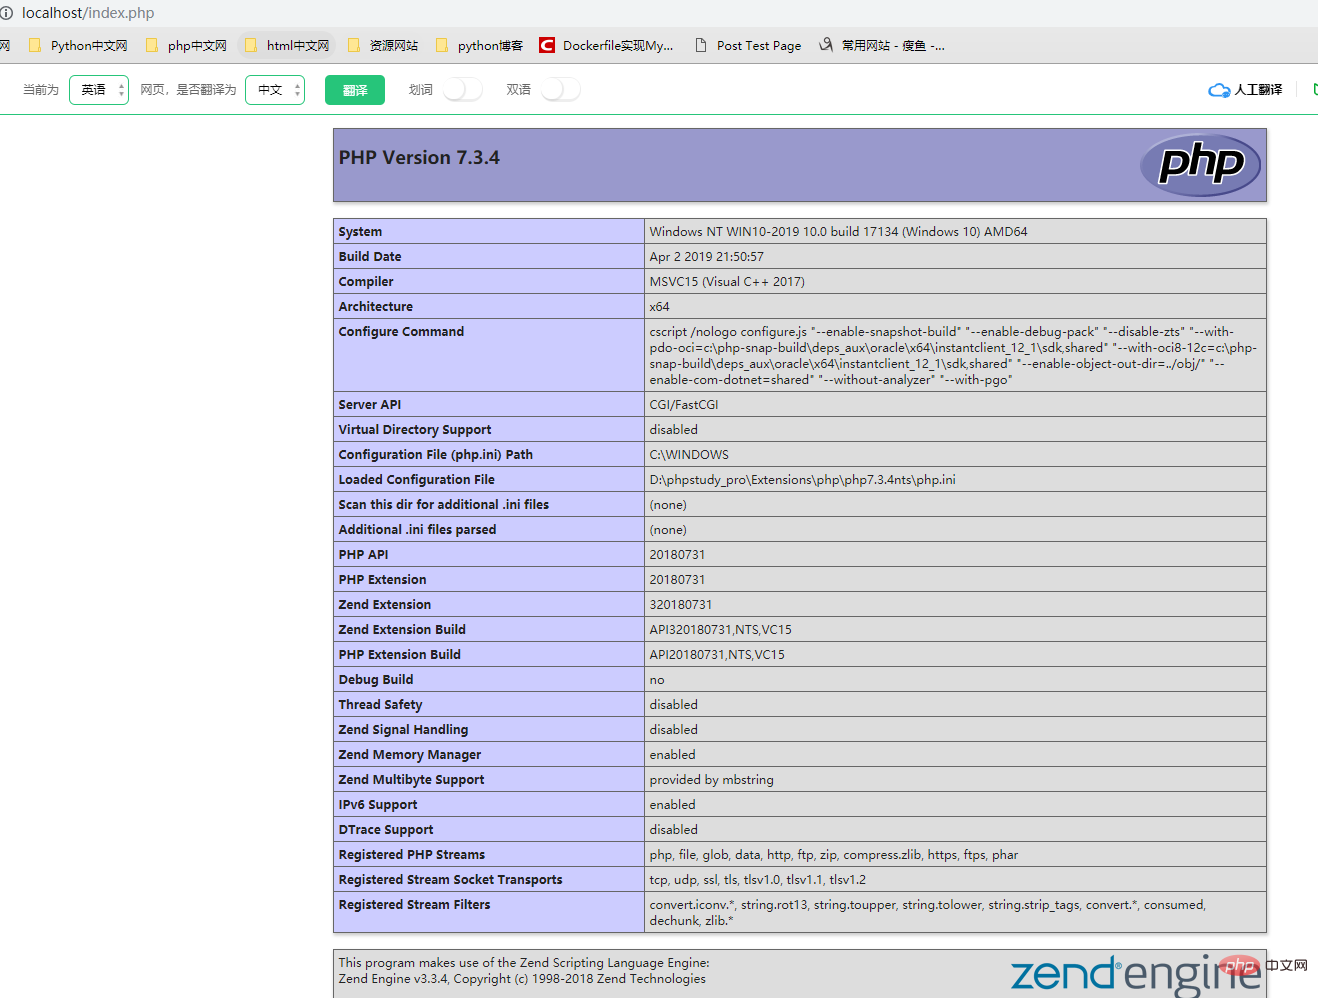The image size is (1318, 998).
Task: Open the html中文网 bookmark folder
Action: (x=286, y=45)
